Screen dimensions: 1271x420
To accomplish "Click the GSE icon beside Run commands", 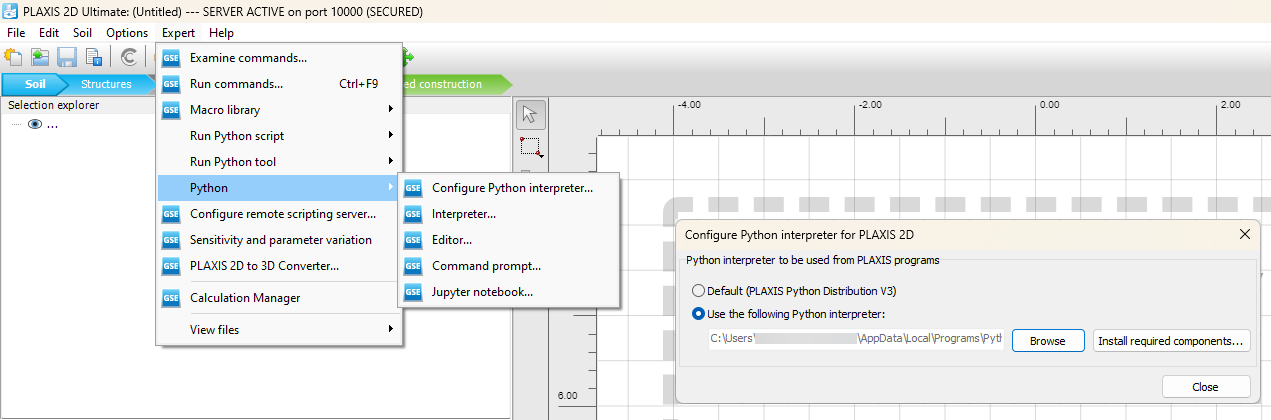I will 171,84.
